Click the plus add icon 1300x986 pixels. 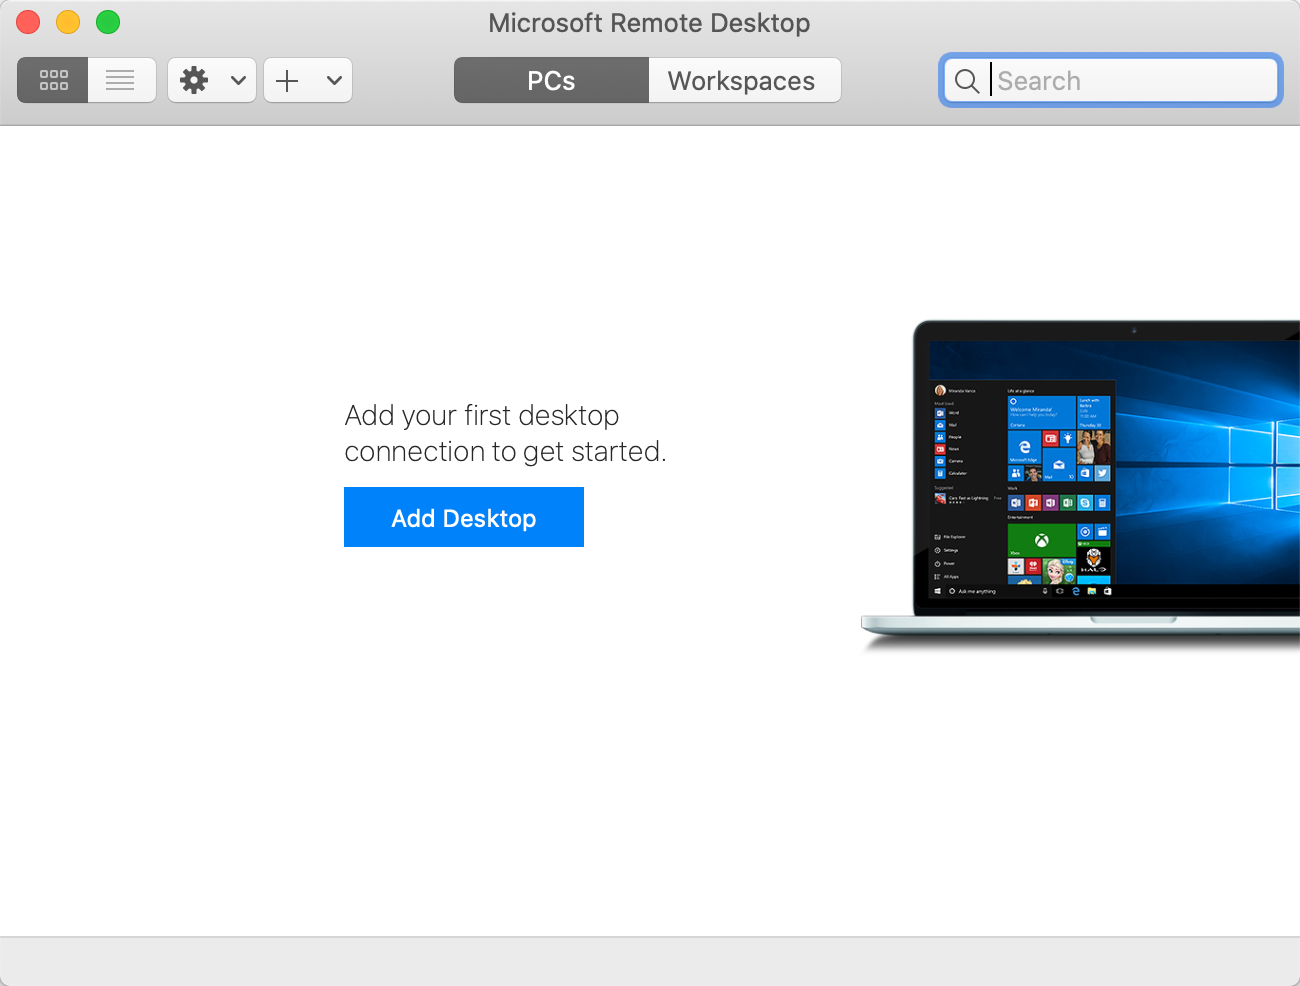click(288, 80)
